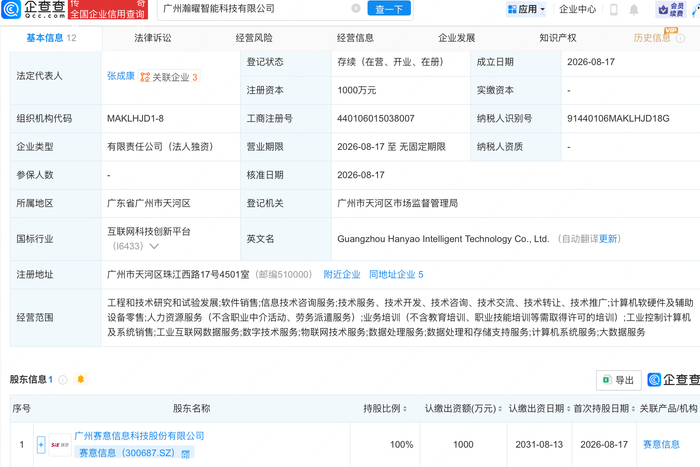
Task: Sort by 持股比例 column
Action: point(405,409)
